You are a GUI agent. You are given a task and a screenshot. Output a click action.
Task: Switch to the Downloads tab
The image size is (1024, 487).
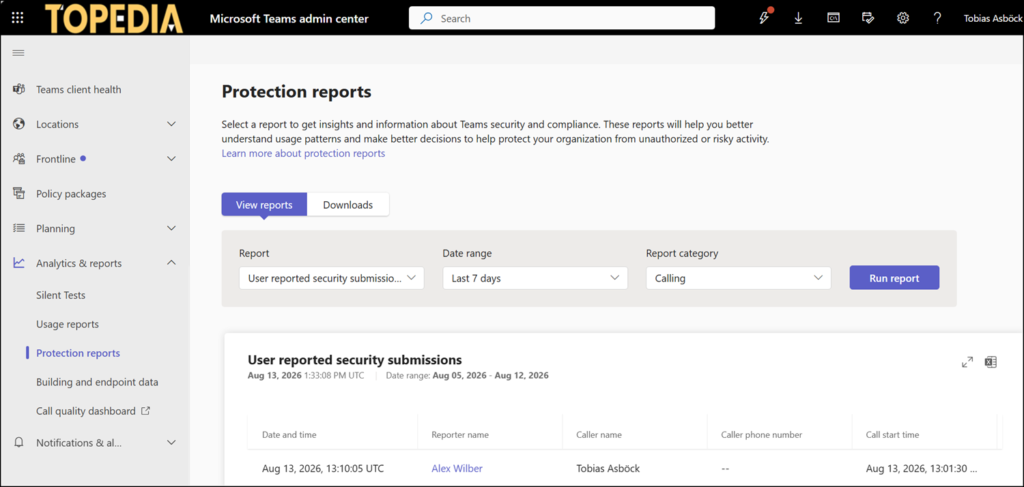coord(348,204)
